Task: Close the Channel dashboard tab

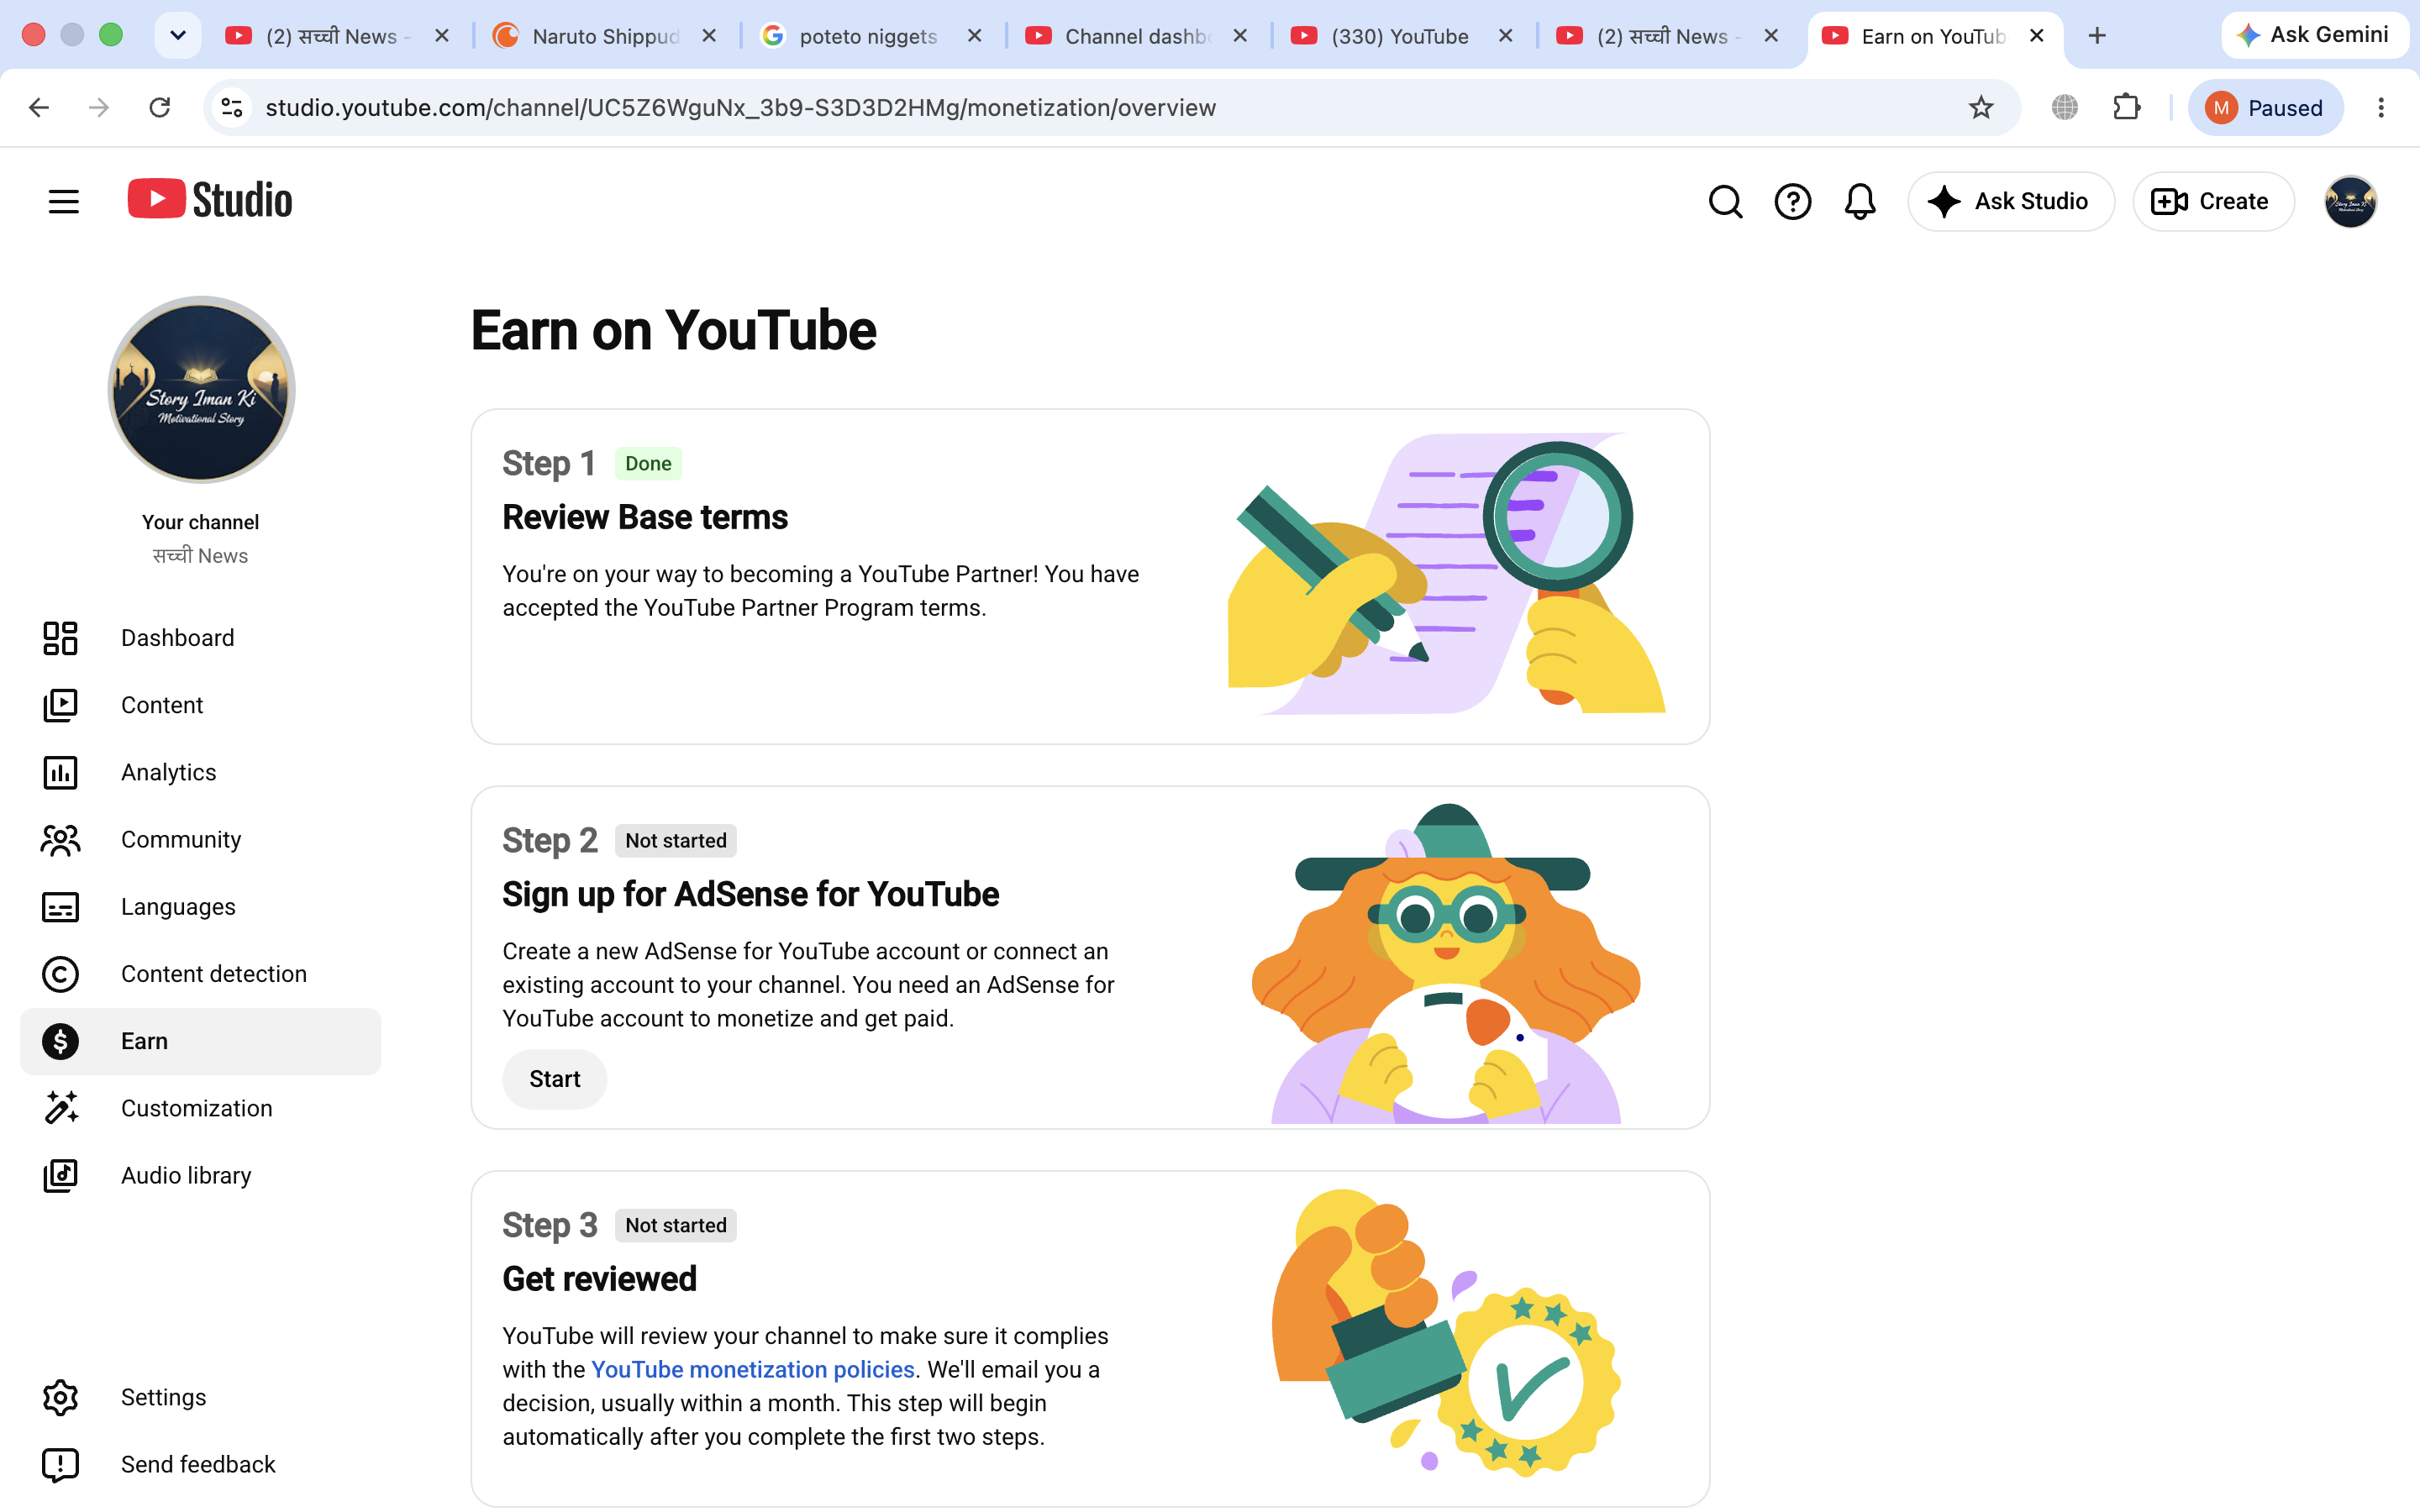Action: pyautogui.click(x=1240, y=36)
